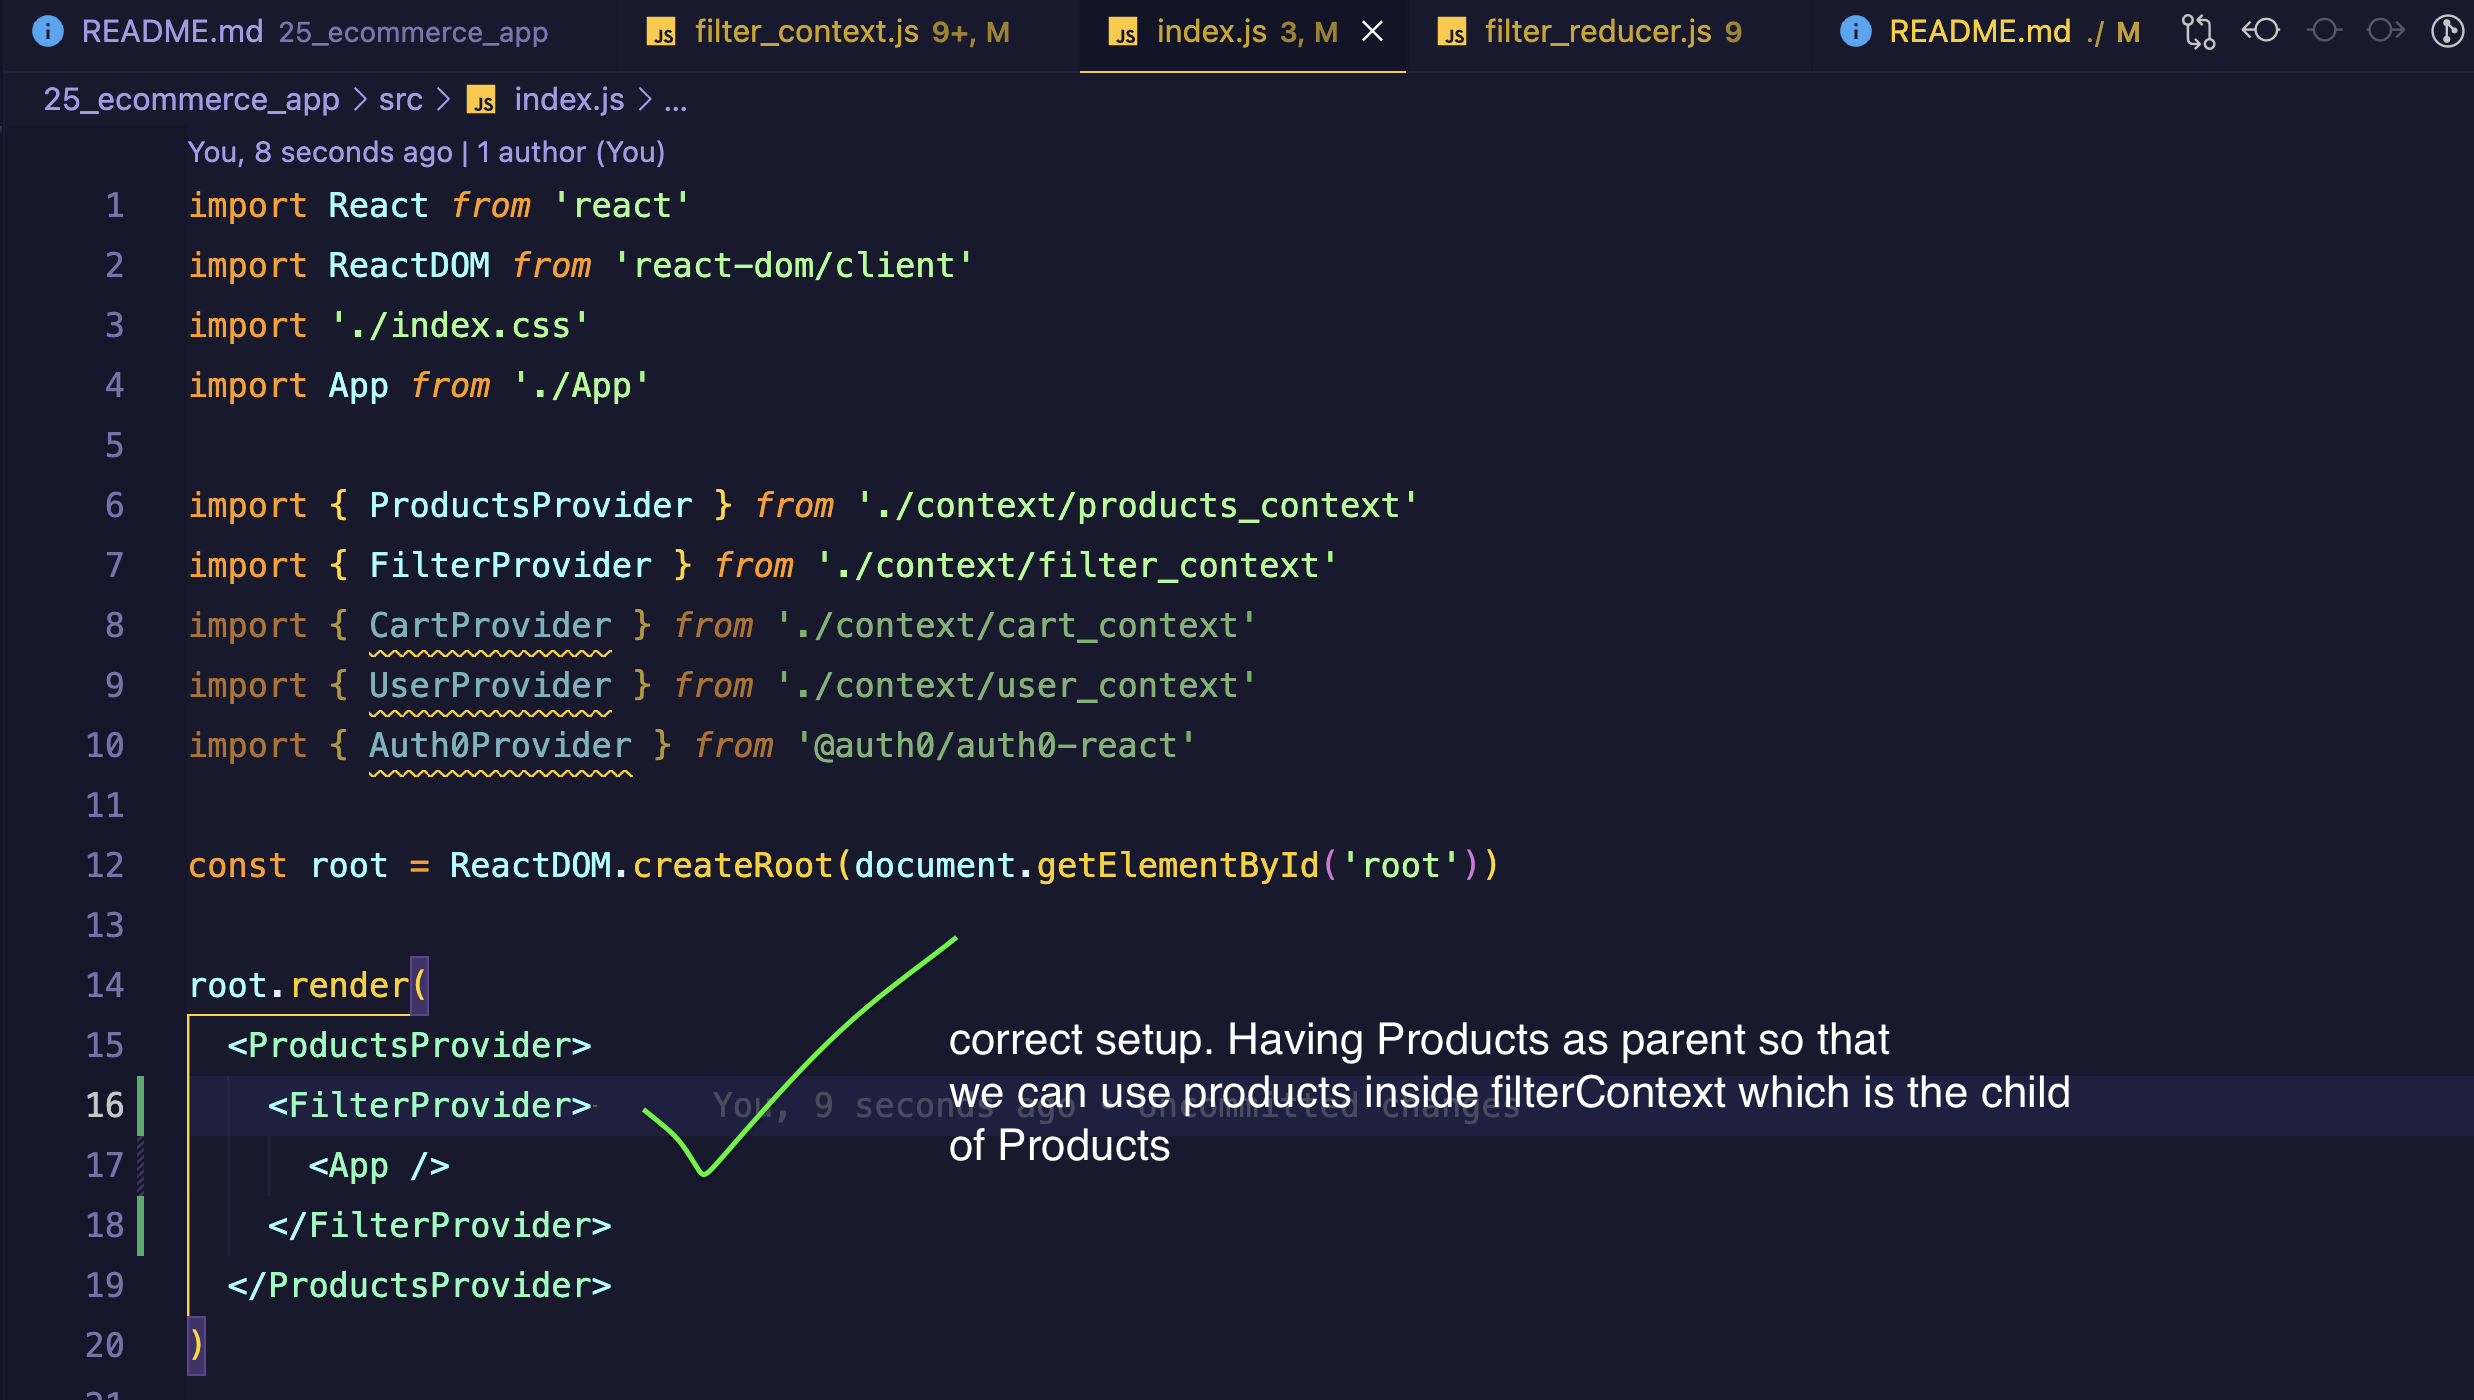The image size is (2474, 1400).
Task: Expand the src breadcrumb segment
Action: [400, 100]
